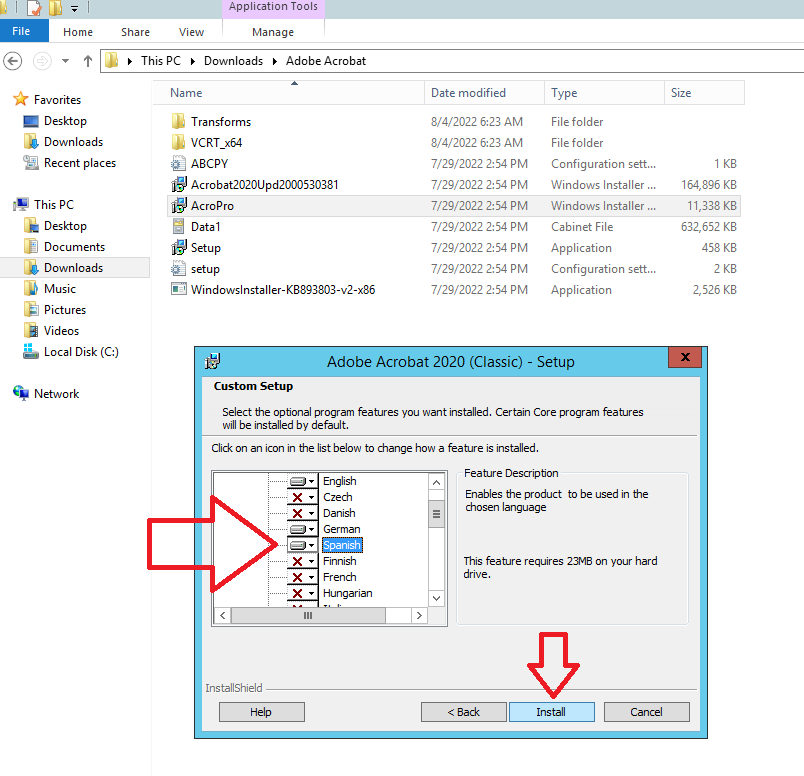Viewport: 804px width, 776px height.
Task: Select the Setup application icon
Action: [178, 248]
